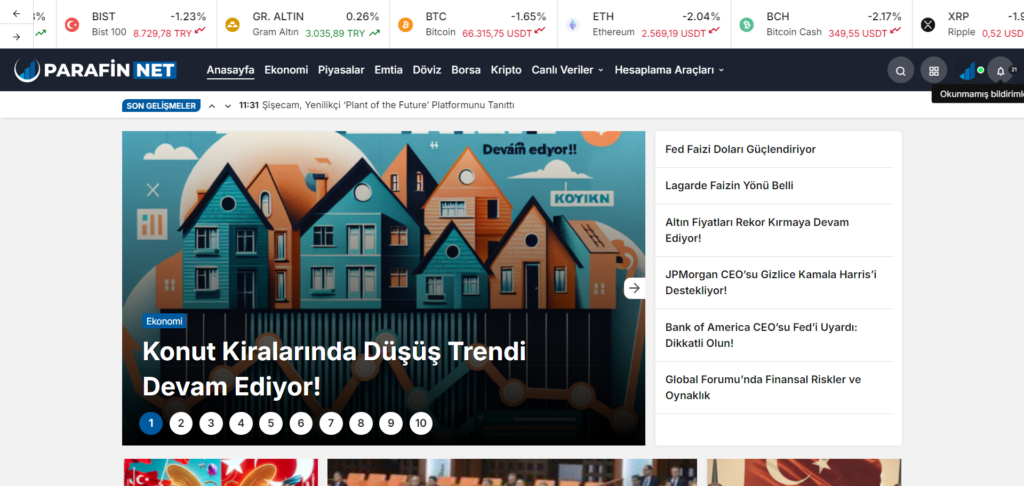Expand the Canlı Veriler dropdown menu
The image size is (1024, 486).
pos(567,70)
